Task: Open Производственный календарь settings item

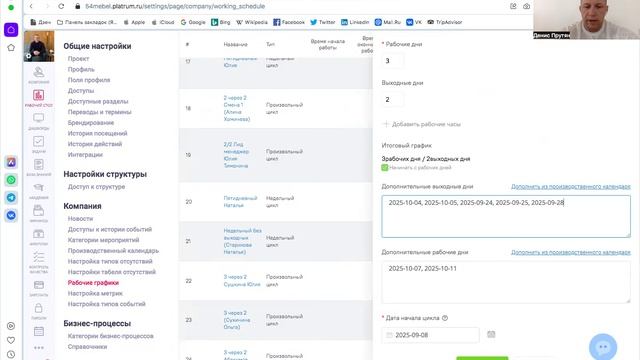Action: pos(113,251)
